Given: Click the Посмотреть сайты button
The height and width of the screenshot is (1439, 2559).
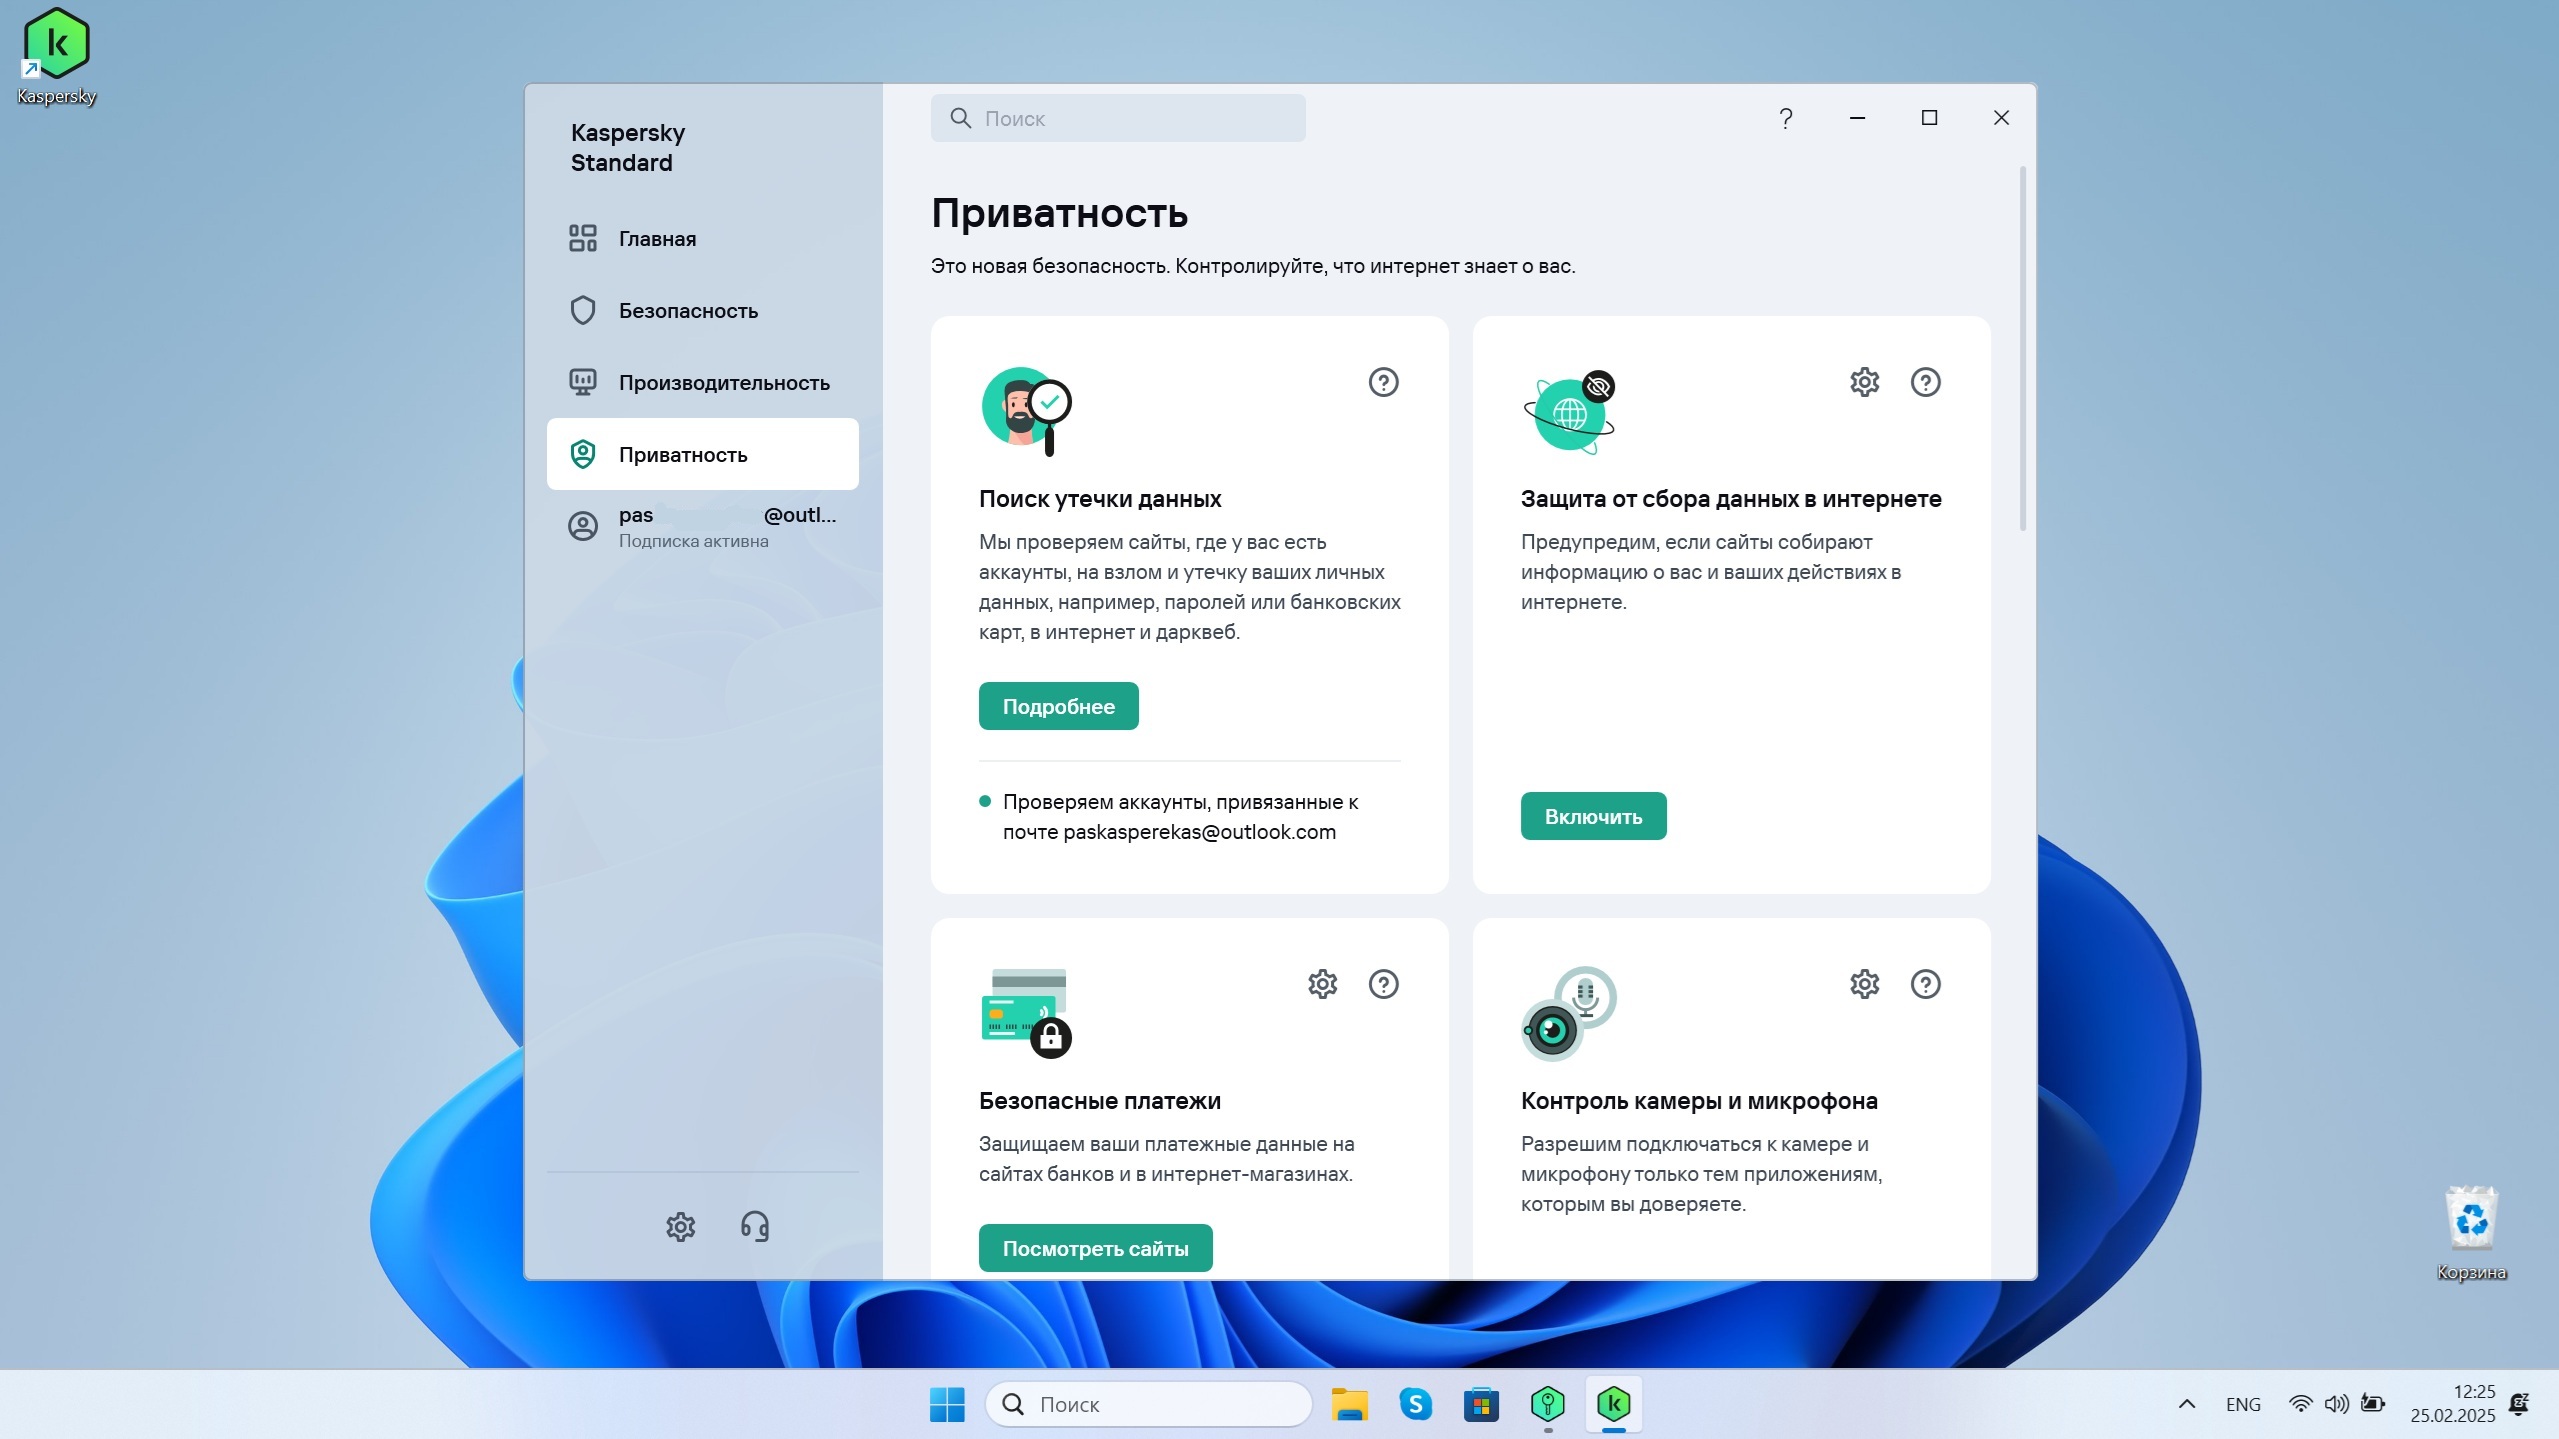Looking at the screenshot, I should 1095,1248.
